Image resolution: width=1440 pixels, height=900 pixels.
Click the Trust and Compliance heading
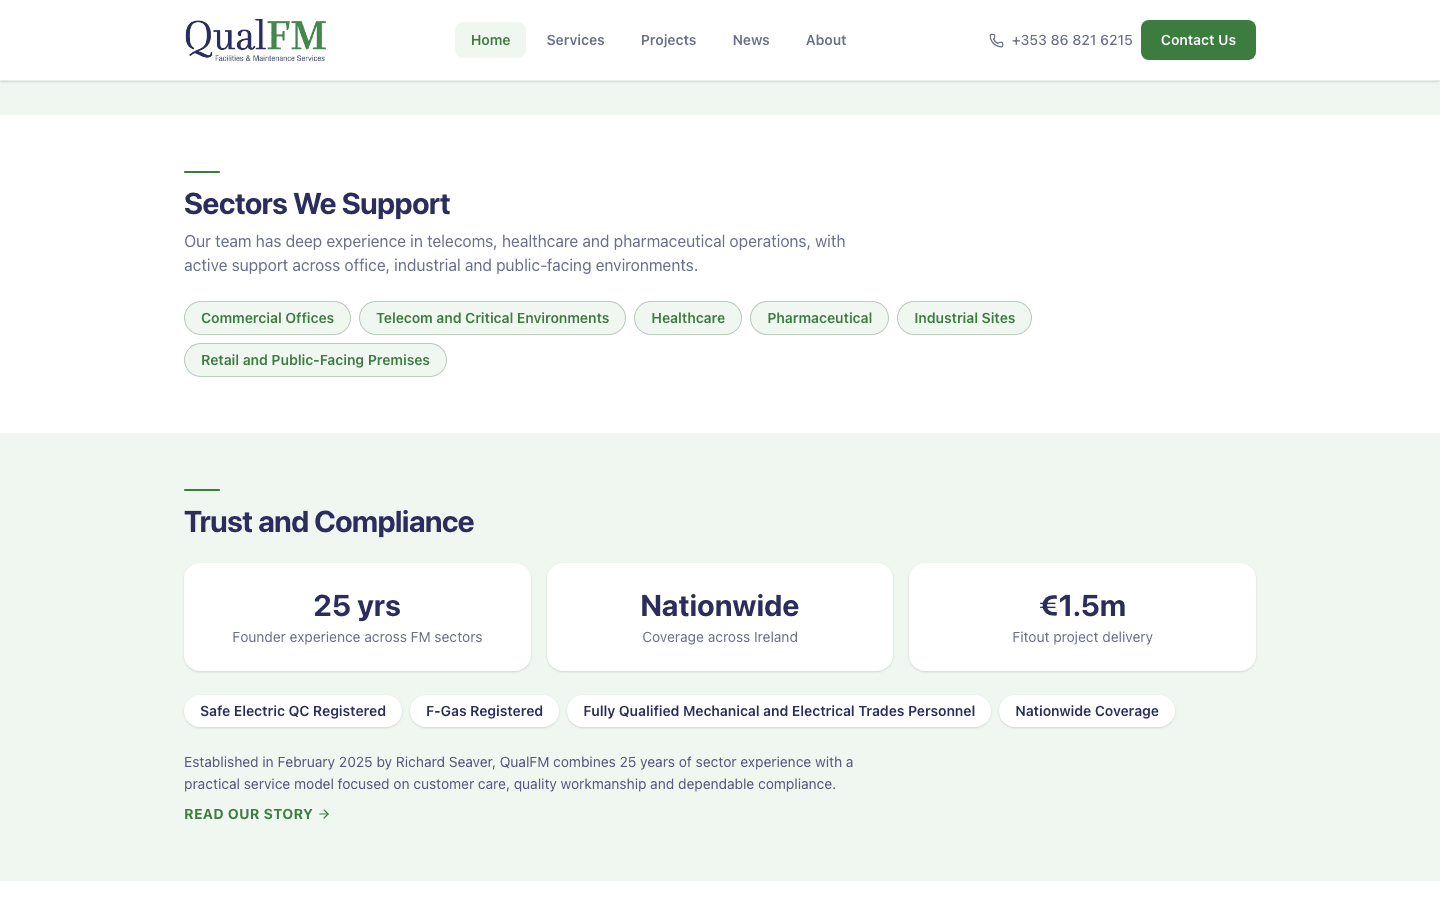click(329, 522)
